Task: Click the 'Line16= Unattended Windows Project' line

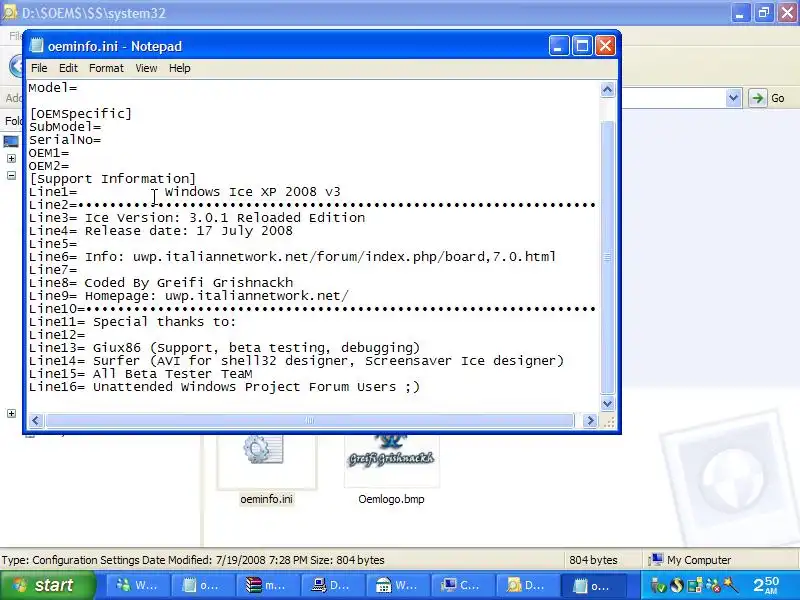Action: [224, 387]
